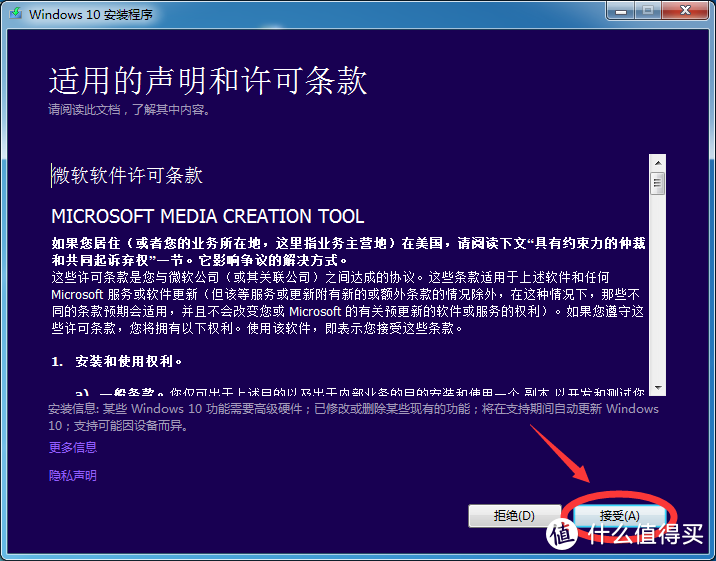Click the Accept 接受(A) button
Screen dimensions: 716x561
(x=619, y=516)
